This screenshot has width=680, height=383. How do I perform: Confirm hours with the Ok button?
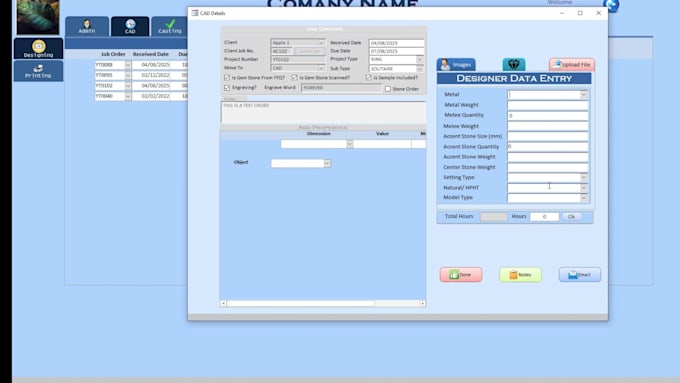(571, 216)
